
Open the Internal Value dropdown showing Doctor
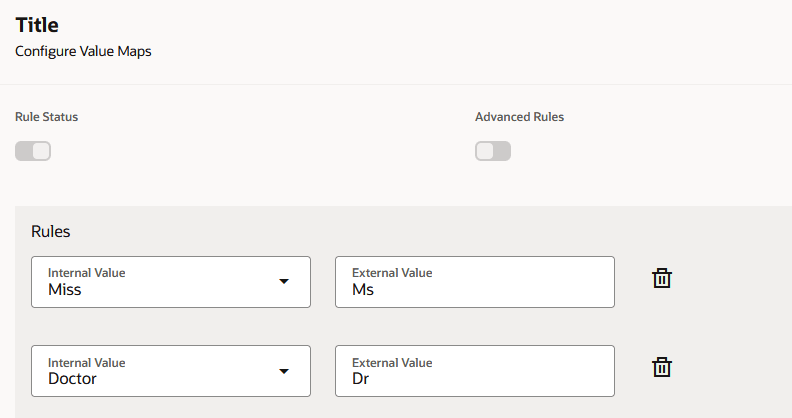point(160,371)
